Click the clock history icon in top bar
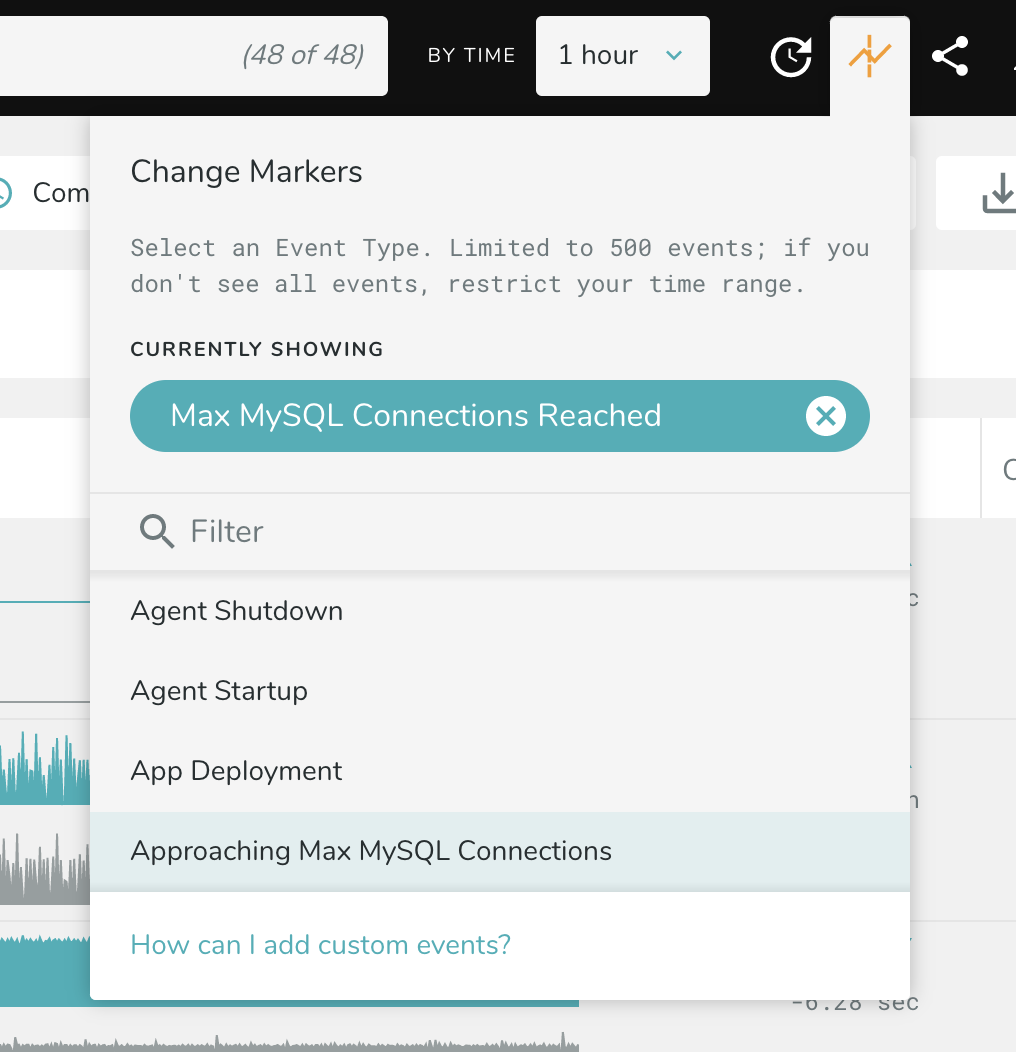Viewport: 1016px width, 1052px height. click(791, 57)
